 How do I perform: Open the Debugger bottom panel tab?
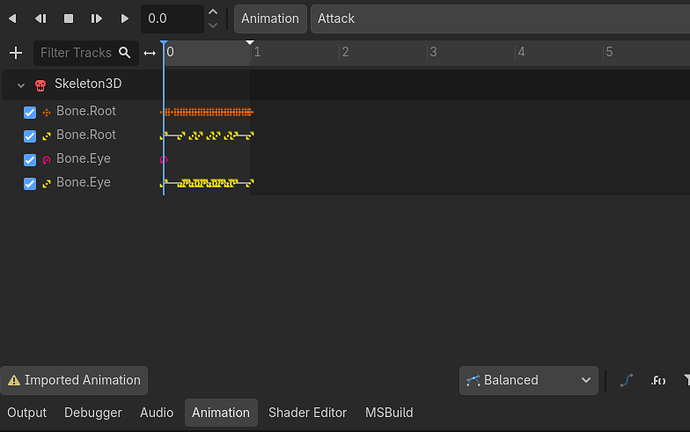click(x=93, y=413)
